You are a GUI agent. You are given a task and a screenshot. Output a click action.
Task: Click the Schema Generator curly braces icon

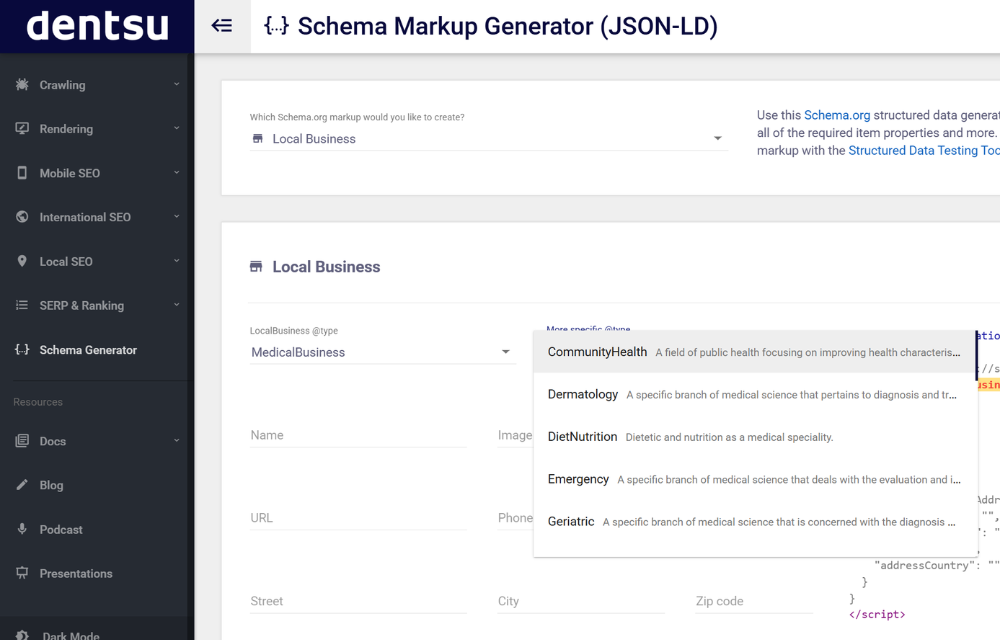coord(21,349)
